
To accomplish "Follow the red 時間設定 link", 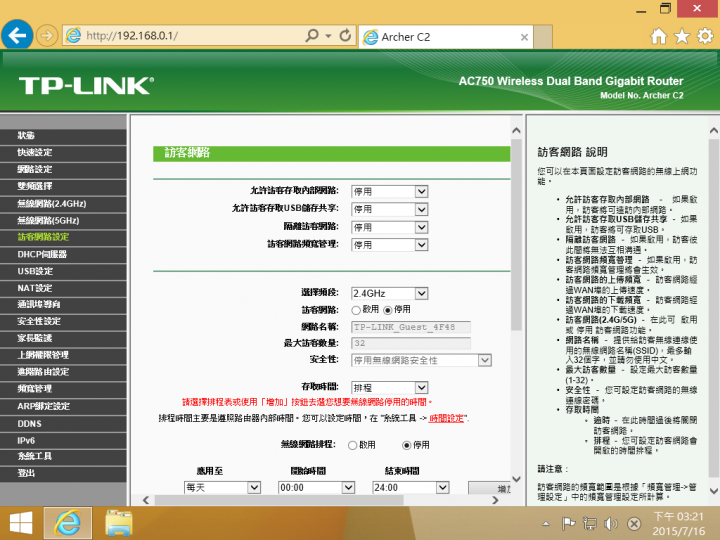I will point(446,418).
